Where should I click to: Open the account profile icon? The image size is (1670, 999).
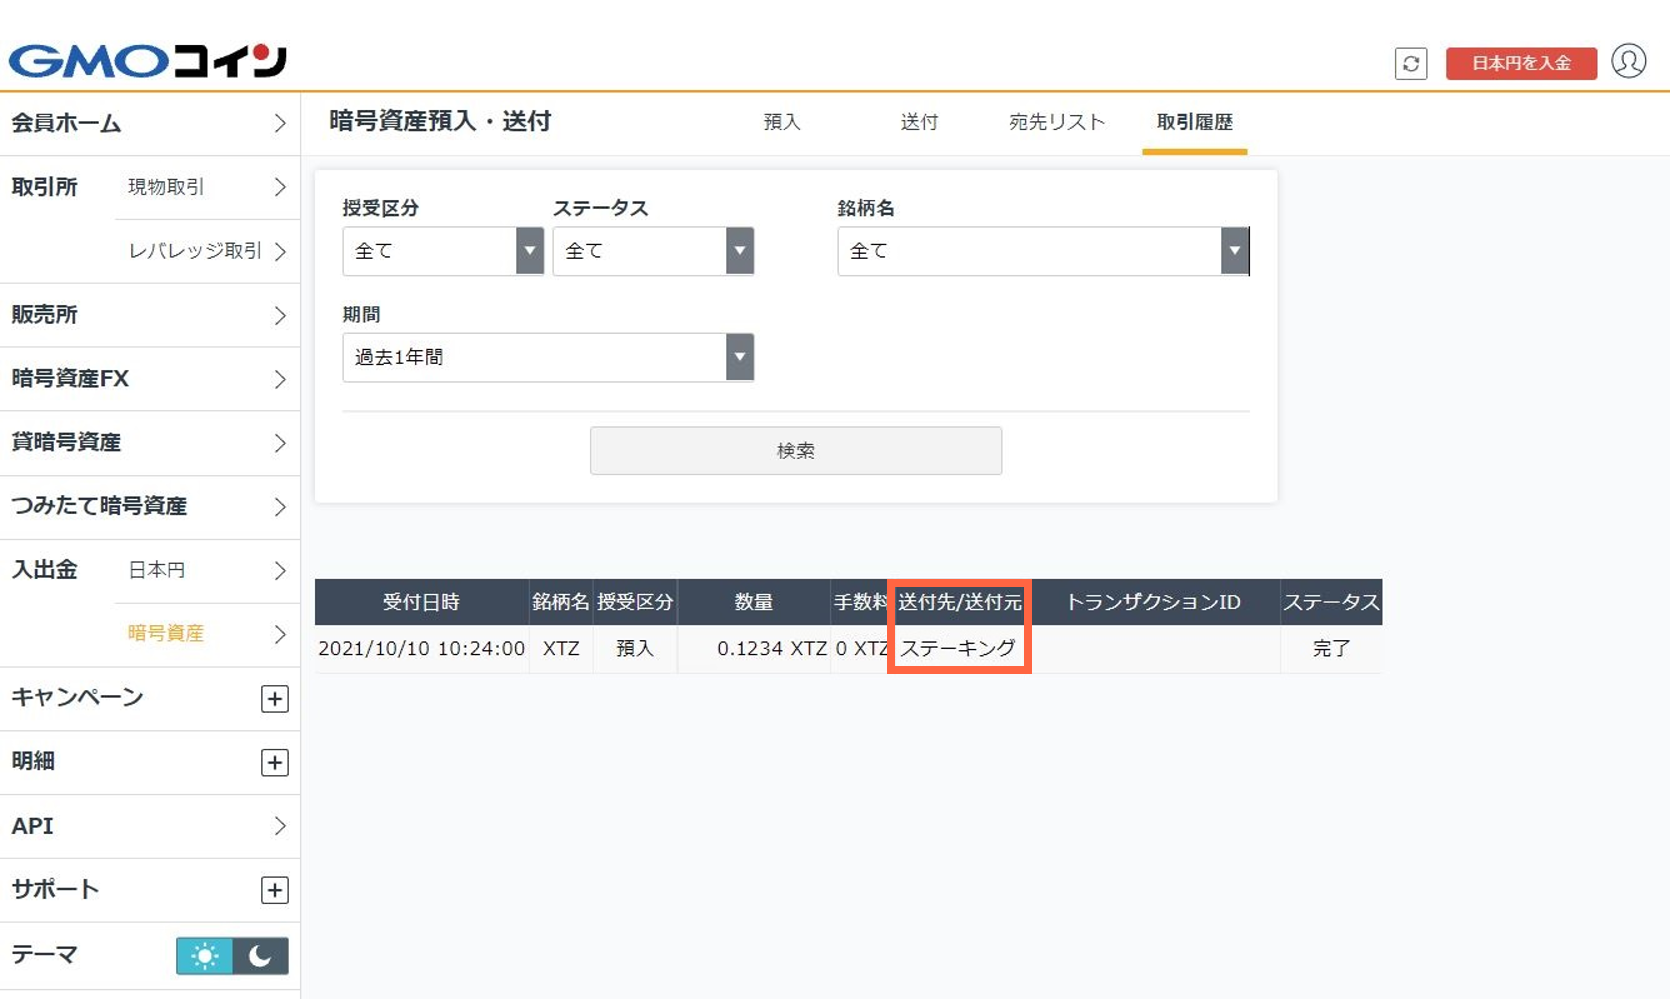pos(1629,61)
